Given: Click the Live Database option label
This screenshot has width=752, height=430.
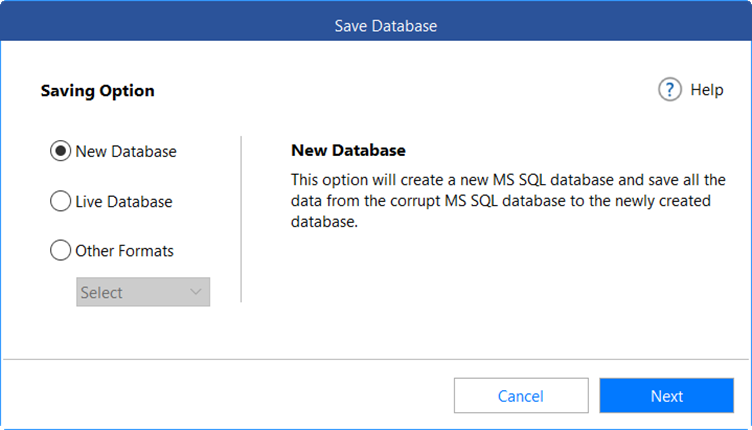Looking at the screenshot, I should pos(123,201).
